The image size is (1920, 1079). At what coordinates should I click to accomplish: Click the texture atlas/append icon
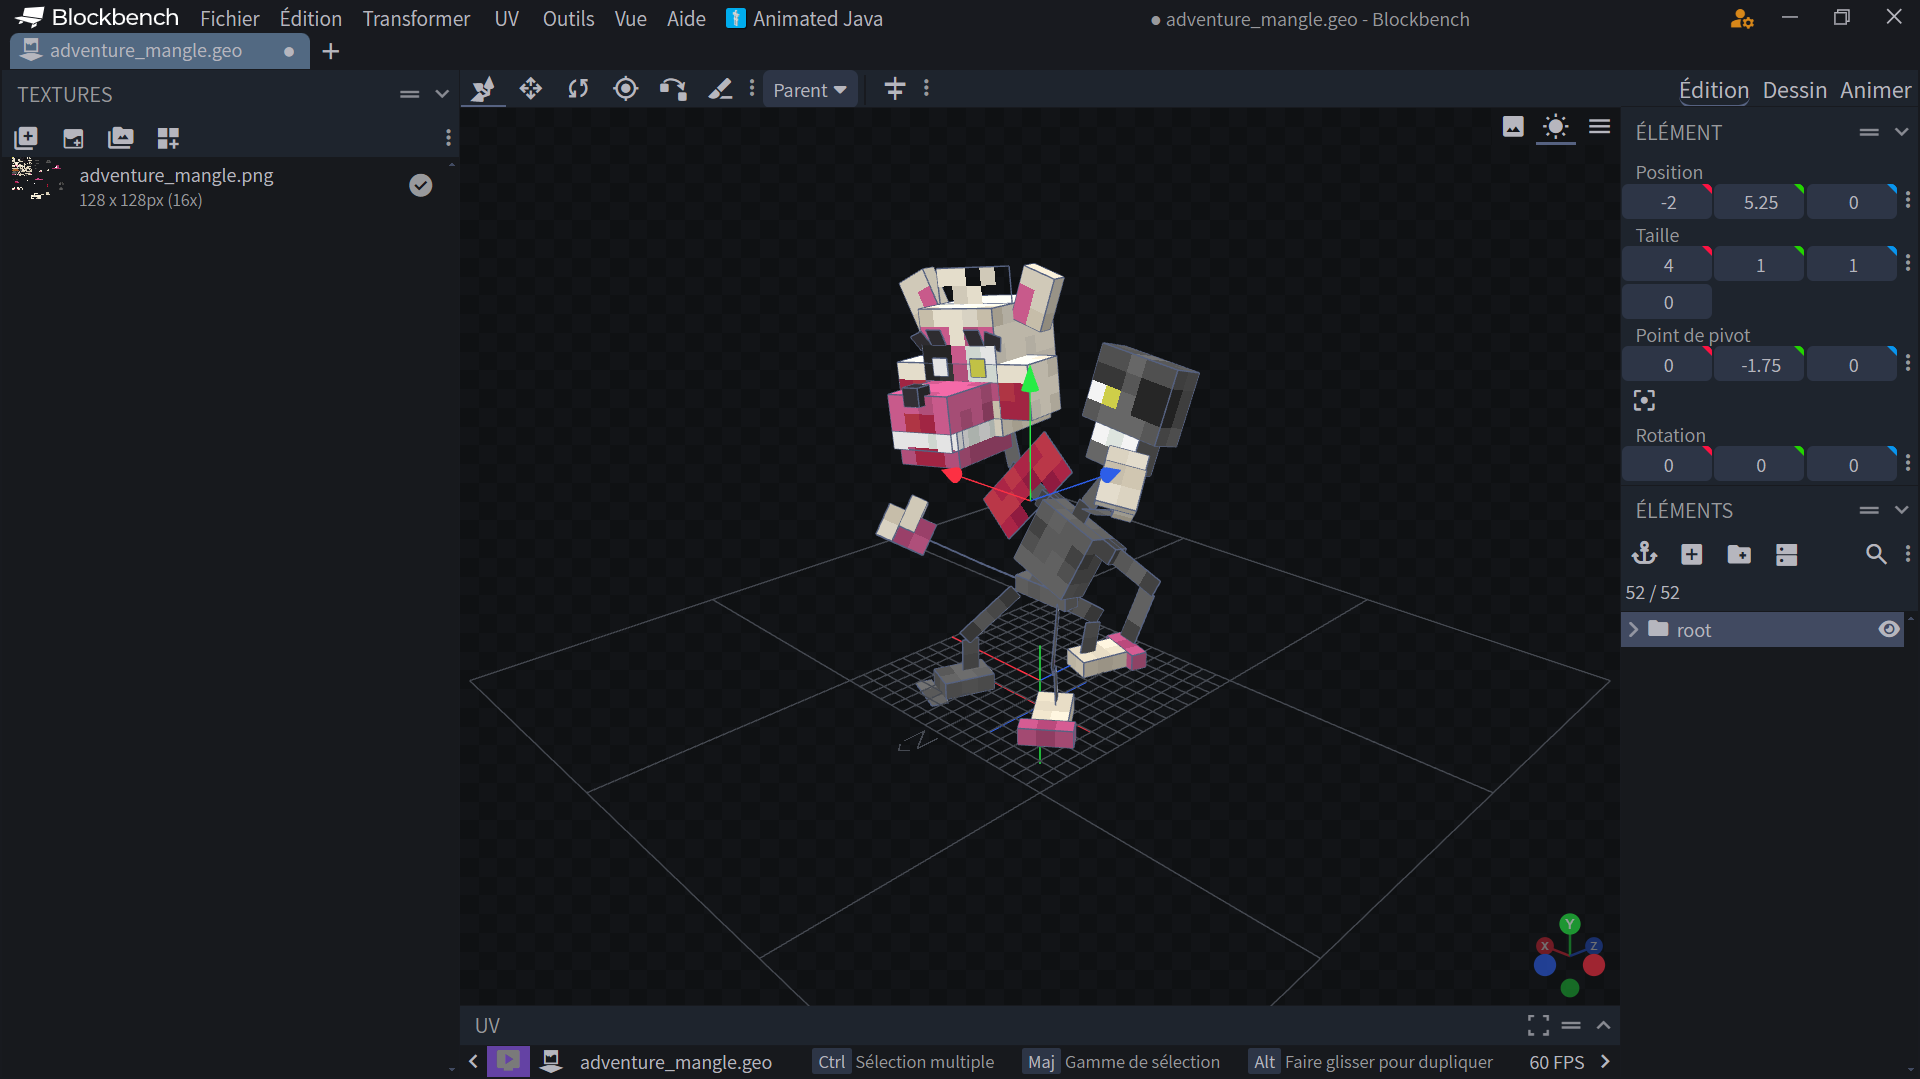tap(168, 138)
